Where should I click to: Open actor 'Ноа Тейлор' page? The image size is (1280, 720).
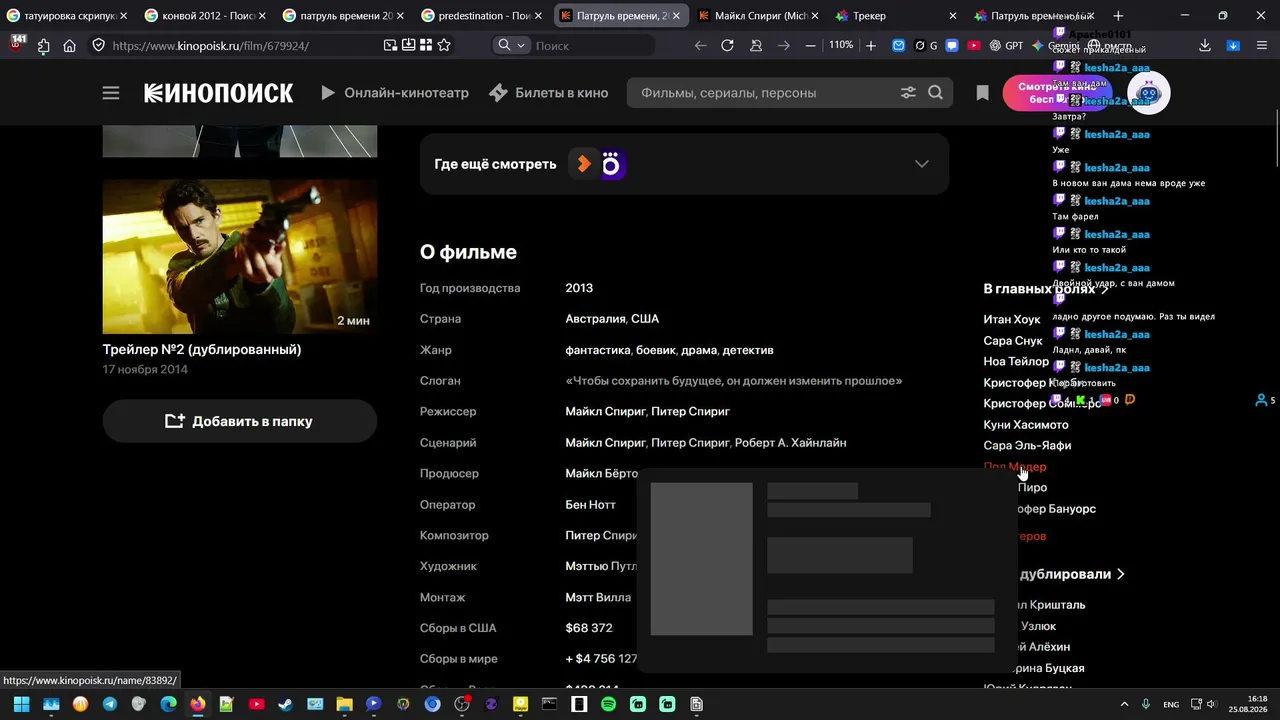click(x=1016, y=362)
